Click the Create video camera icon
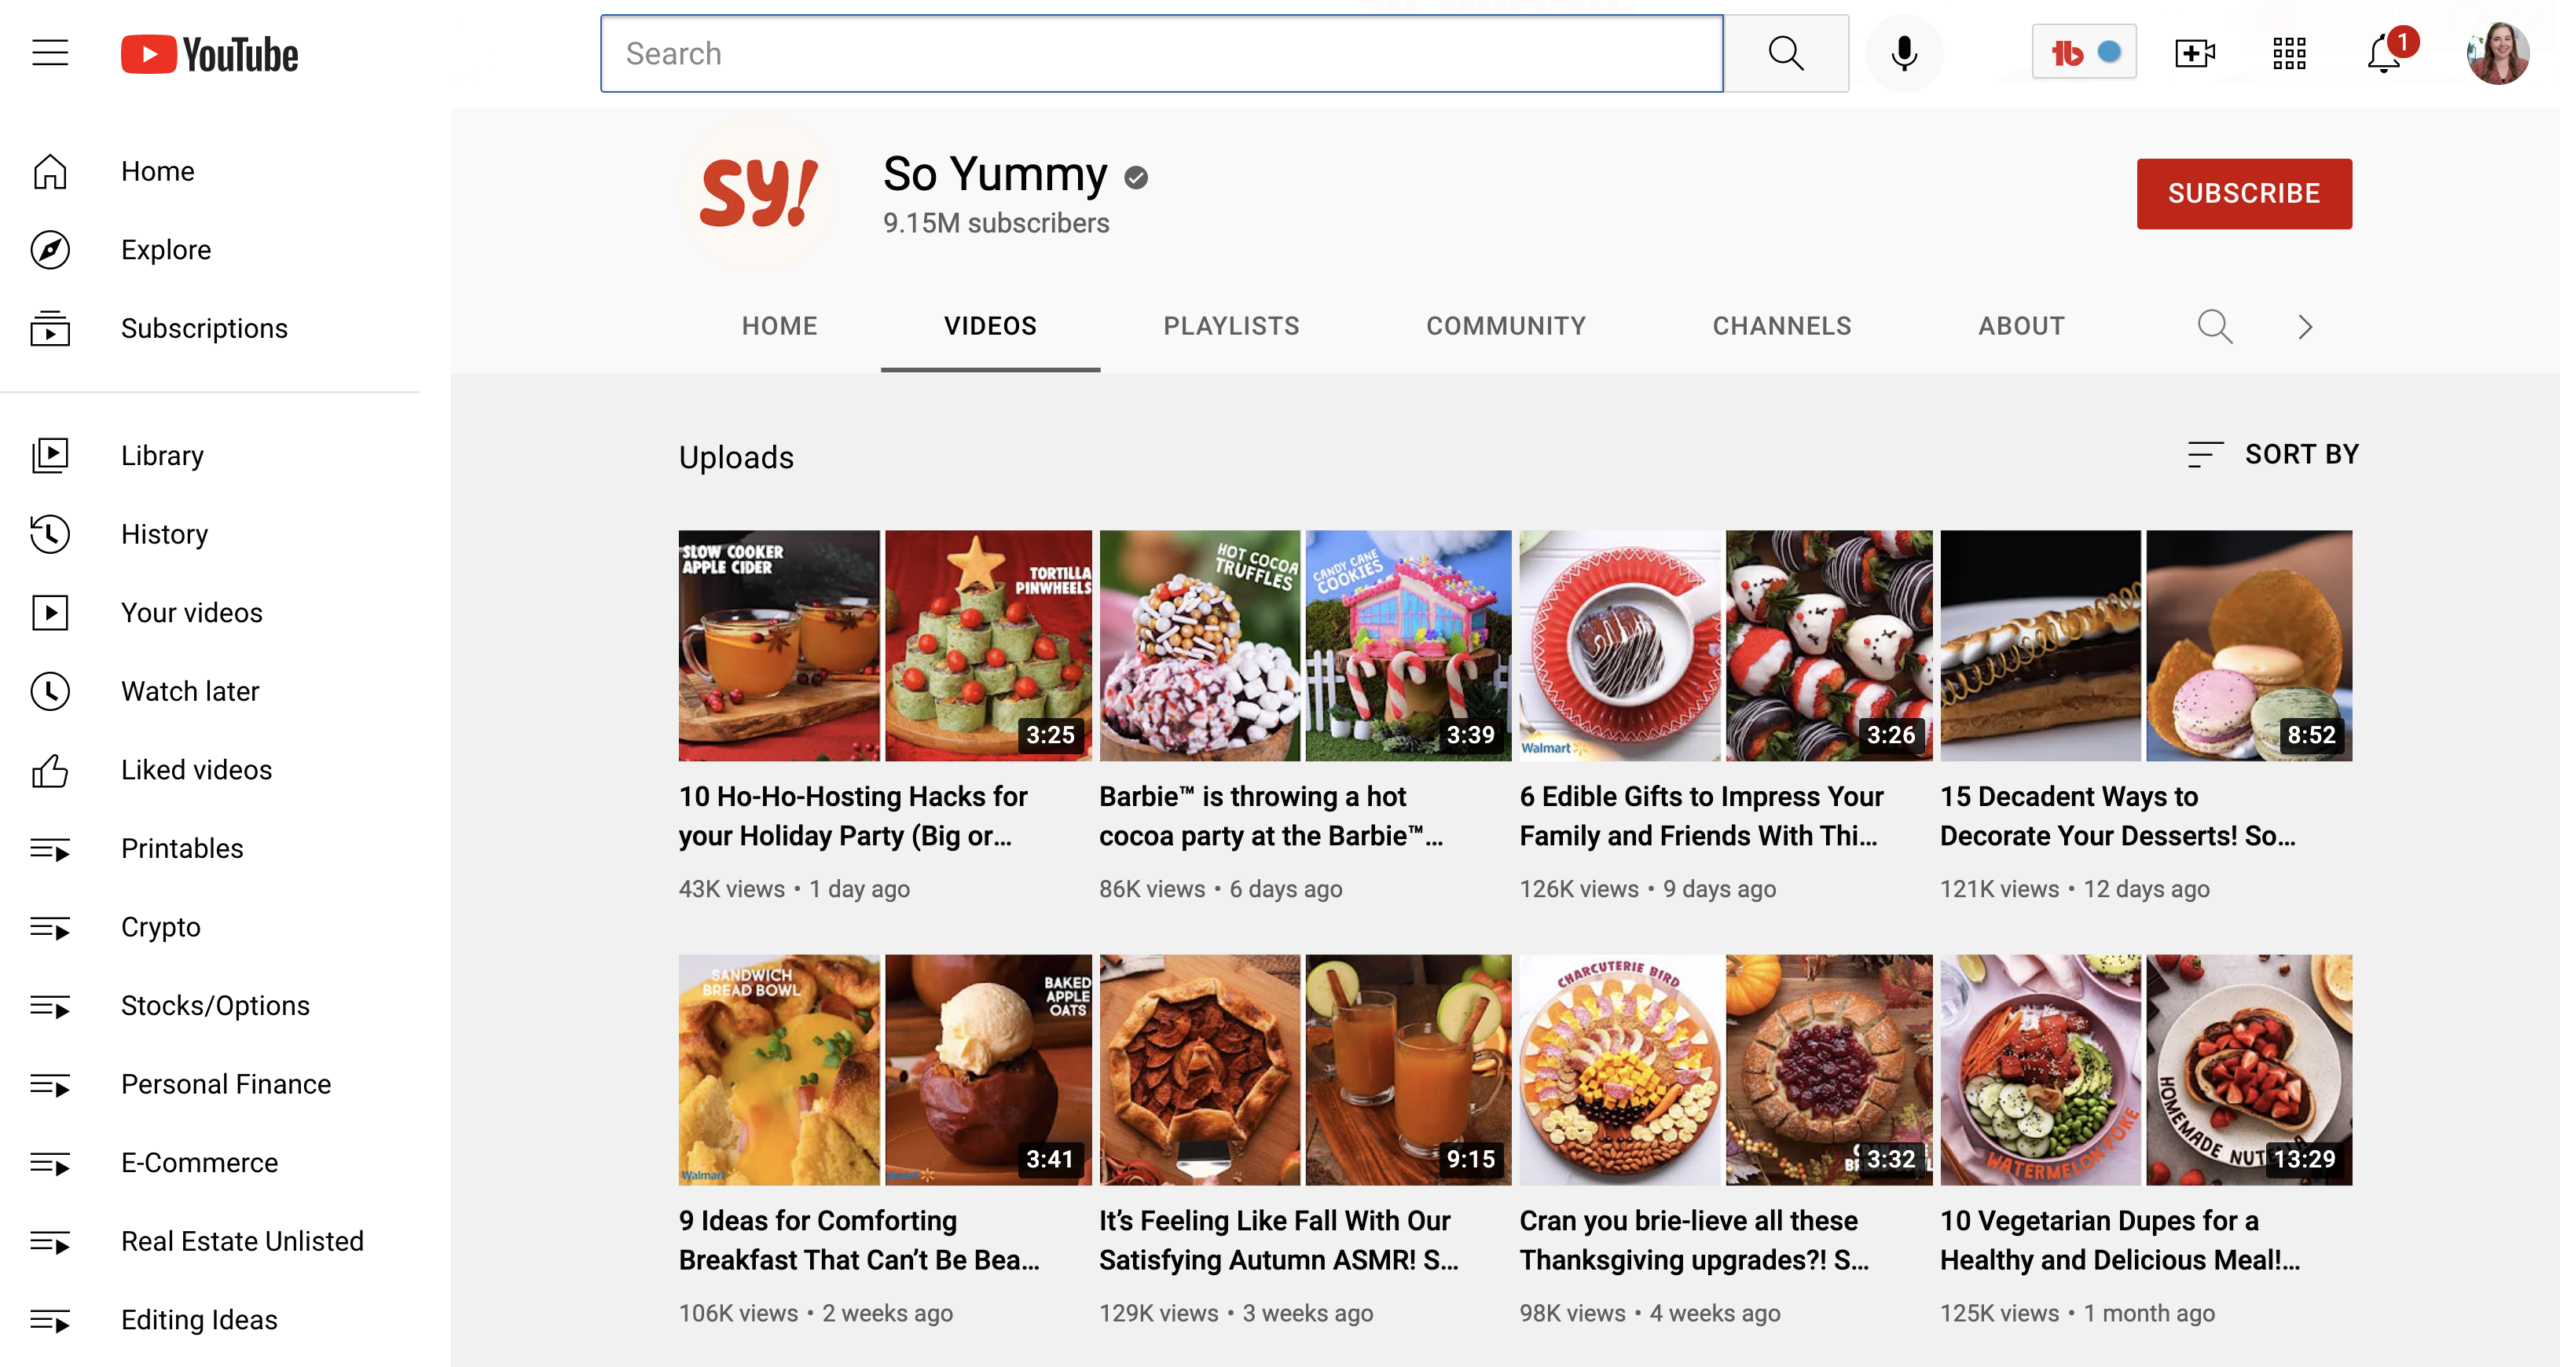 pos(2195,53)
